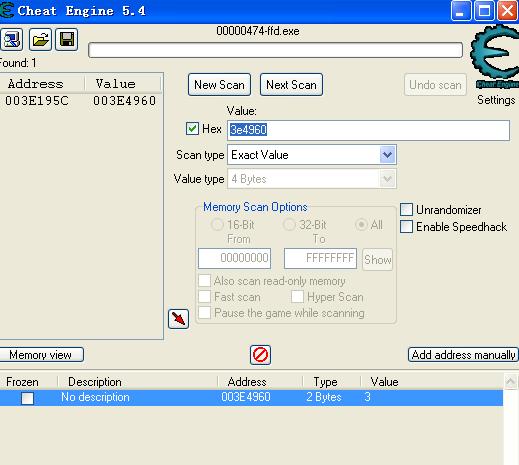The width and height of the screenshot is (519, 465).
Task: Click the red arrow add-to-list icon
Action: (178, 319)
